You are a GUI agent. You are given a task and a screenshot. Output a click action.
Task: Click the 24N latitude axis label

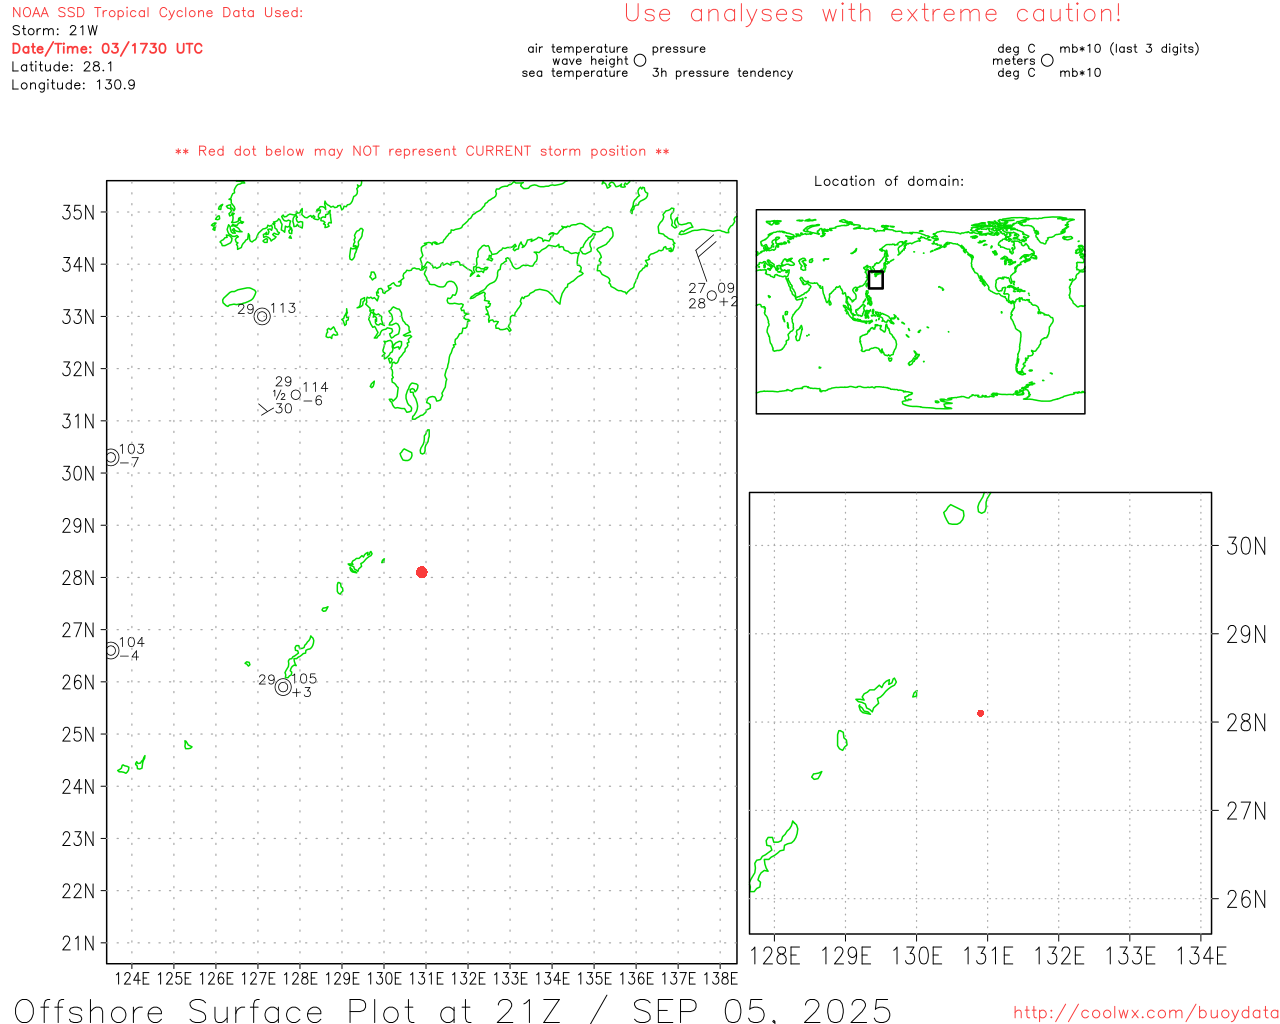tap(79, 786)
